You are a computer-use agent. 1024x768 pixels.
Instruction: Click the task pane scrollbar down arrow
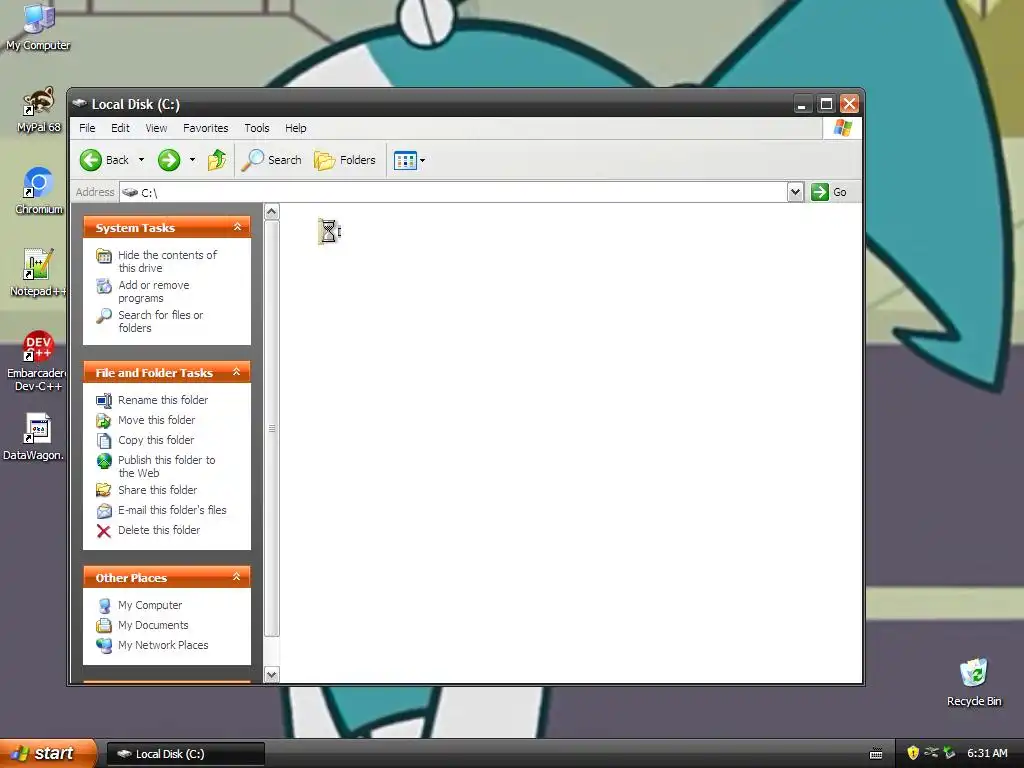coord(272,675)
